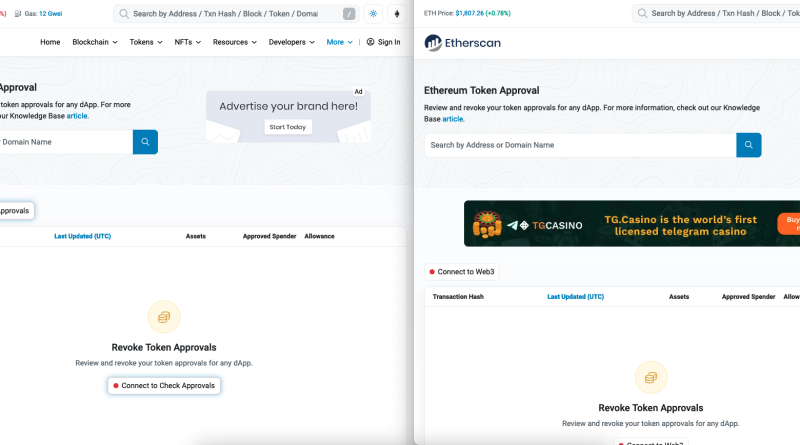Open Knowledge Base article link in left window
The height and width of the screenshot is (445, 800).
(77, 116)
